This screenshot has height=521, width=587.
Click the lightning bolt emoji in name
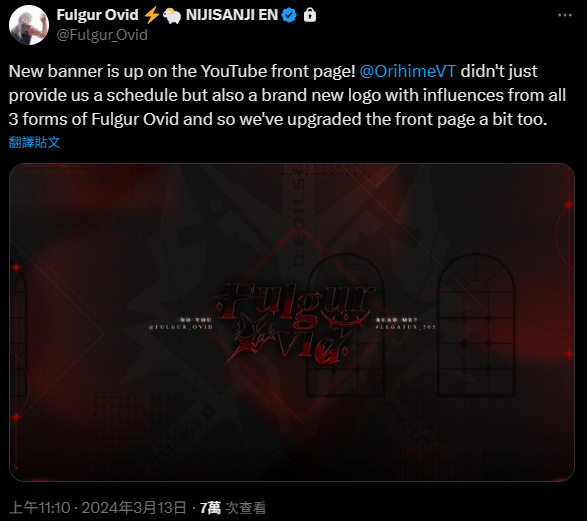(x=152, y=15)
